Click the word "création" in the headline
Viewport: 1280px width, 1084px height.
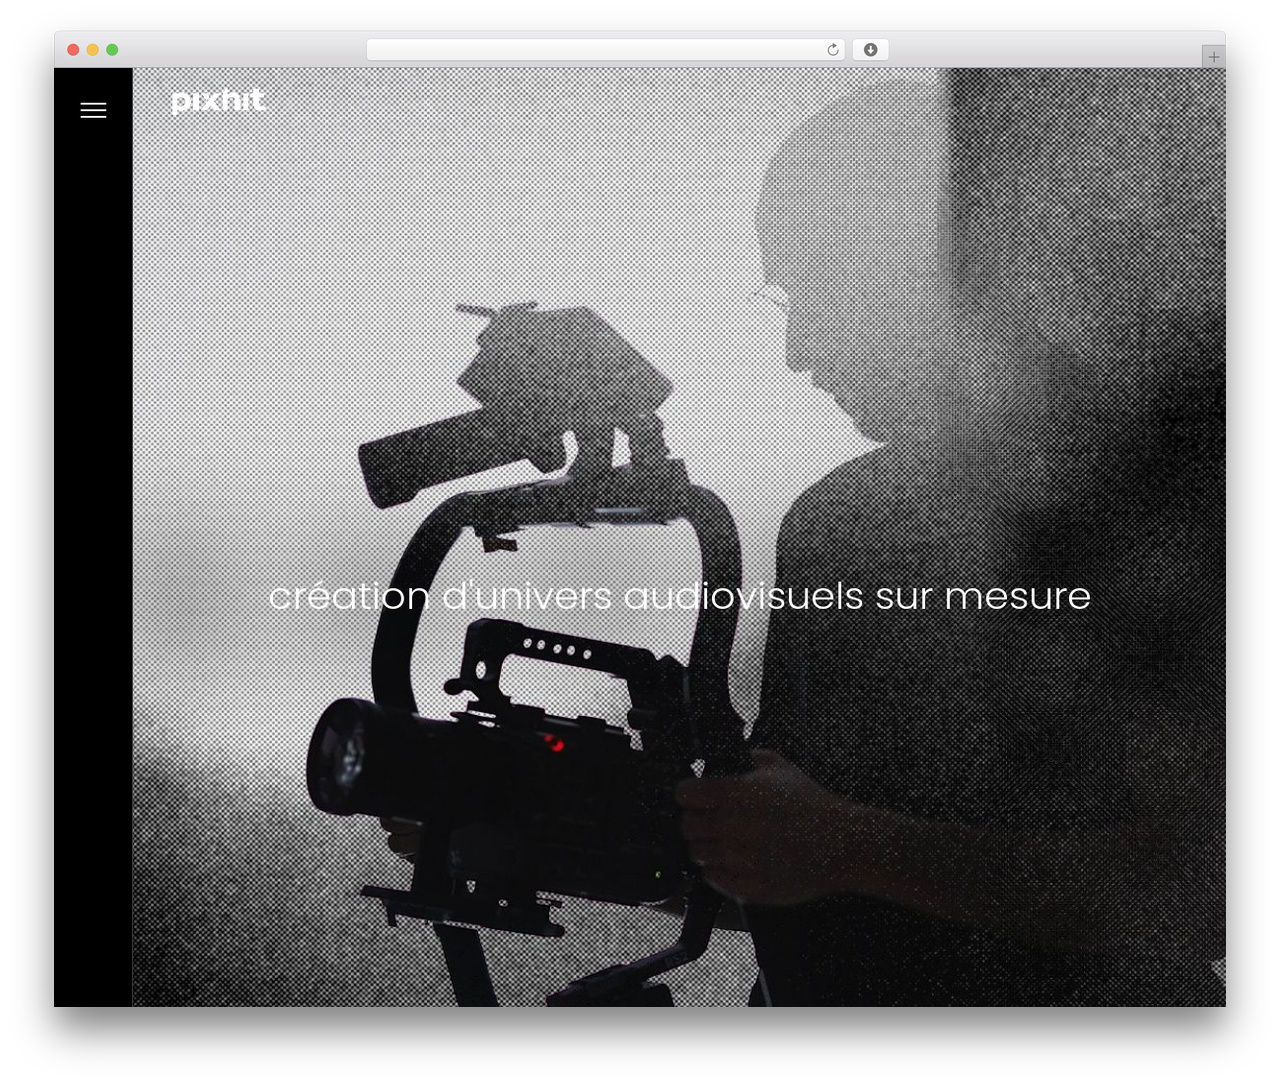point(349,596)
